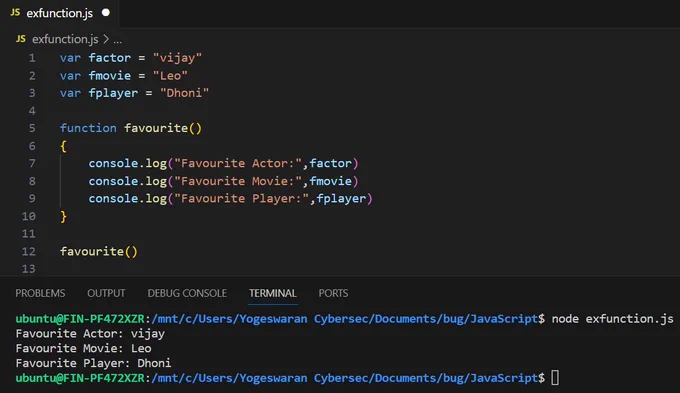The height and width of the screenshot is (393, 680).
Task: Click the unsaved dot on exfunction.js tab
Action: [x=106, y=13]
